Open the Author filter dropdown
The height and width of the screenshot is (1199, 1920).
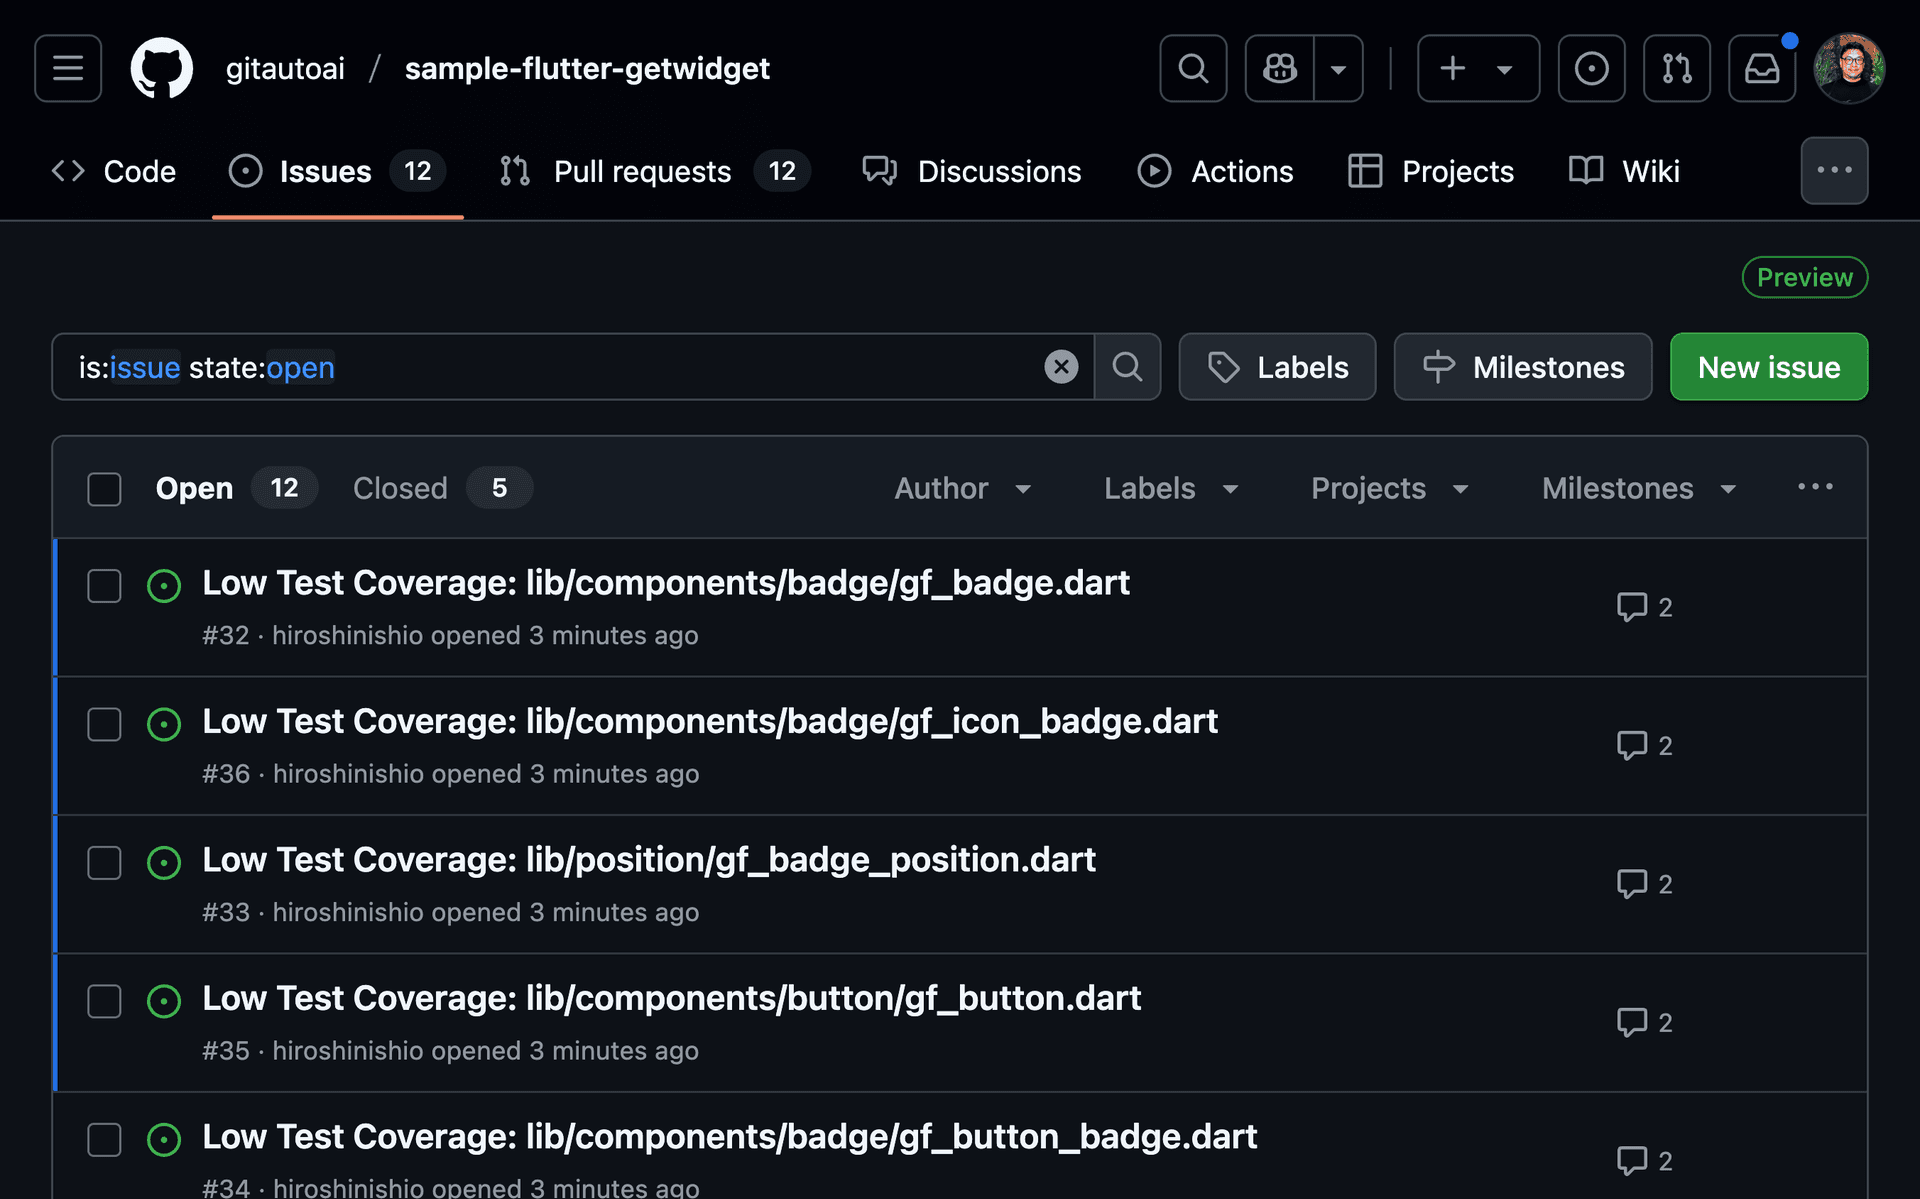tap(963, 489)
